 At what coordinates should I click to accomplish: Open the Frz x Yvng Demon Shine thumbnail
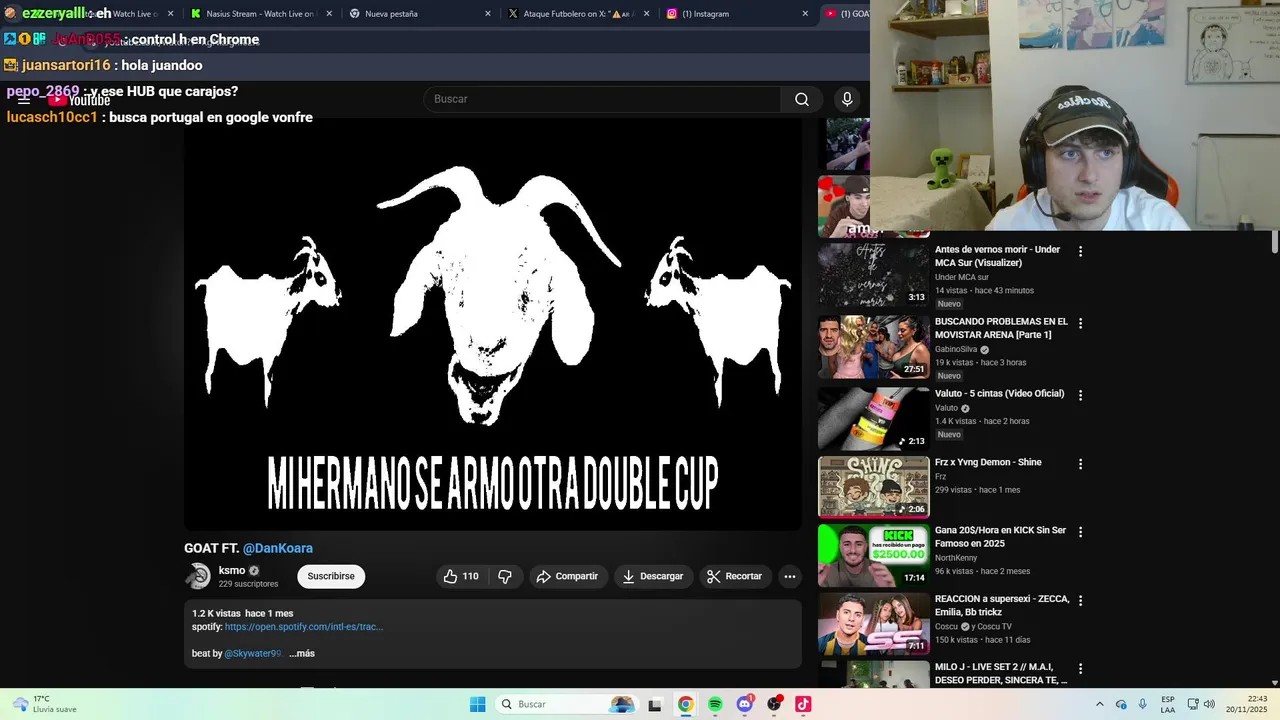[x=874, y=487]
